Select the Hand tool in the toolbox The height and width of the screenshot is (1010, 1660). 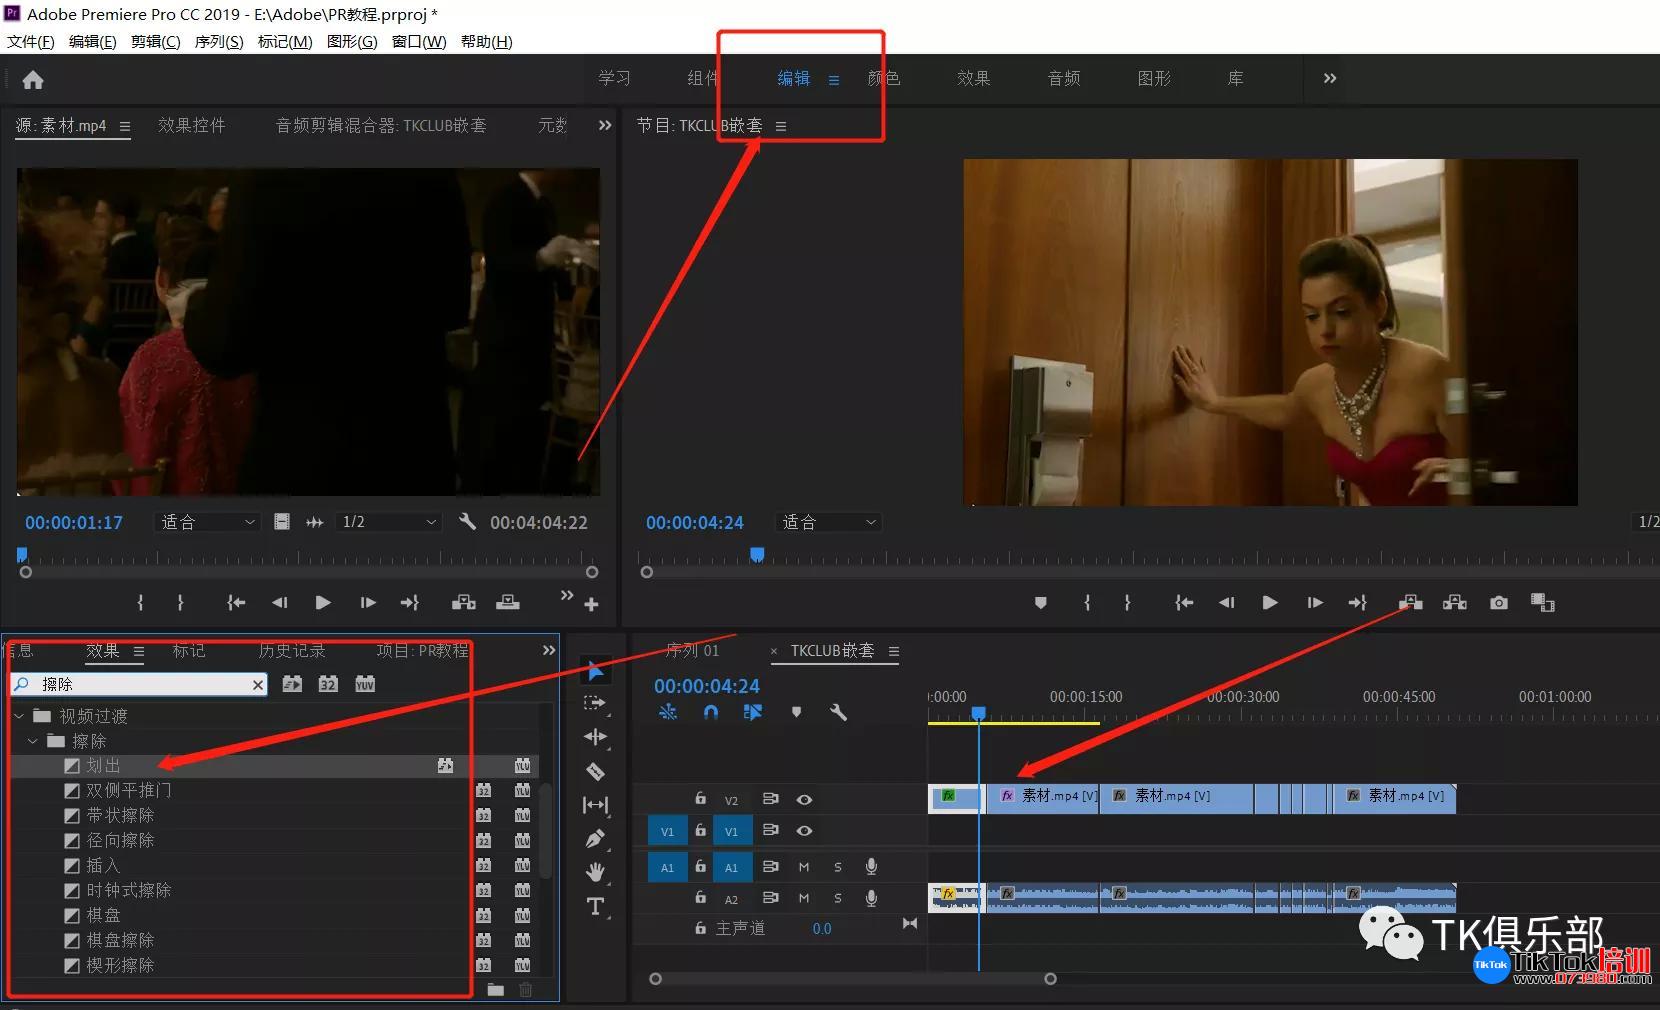[595, 872]
